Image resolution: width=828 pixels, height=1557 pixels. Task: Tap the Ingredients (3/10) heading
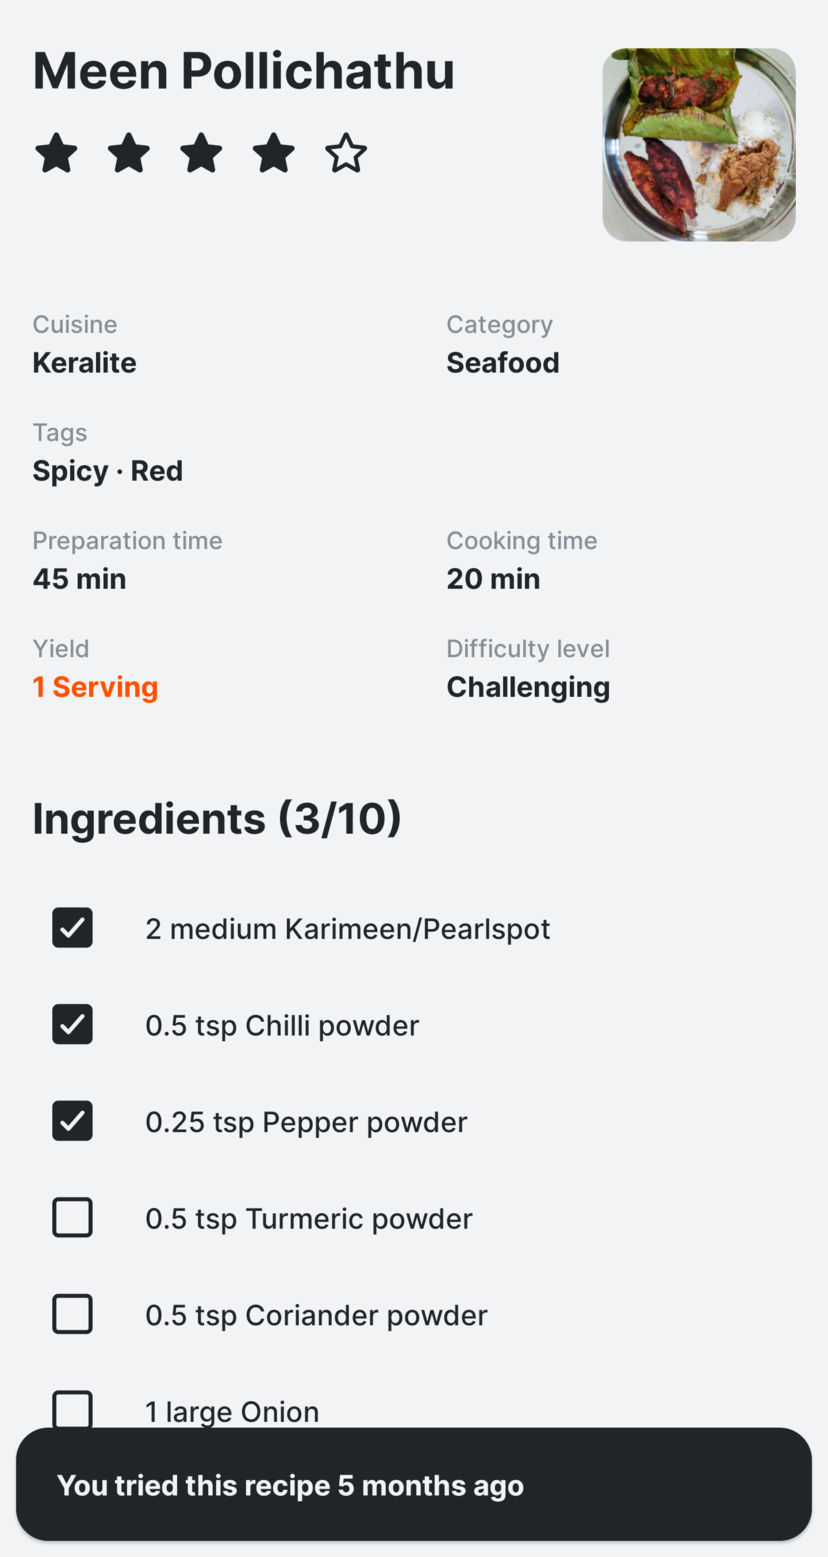pyautogui.click(x=217, y=818)
